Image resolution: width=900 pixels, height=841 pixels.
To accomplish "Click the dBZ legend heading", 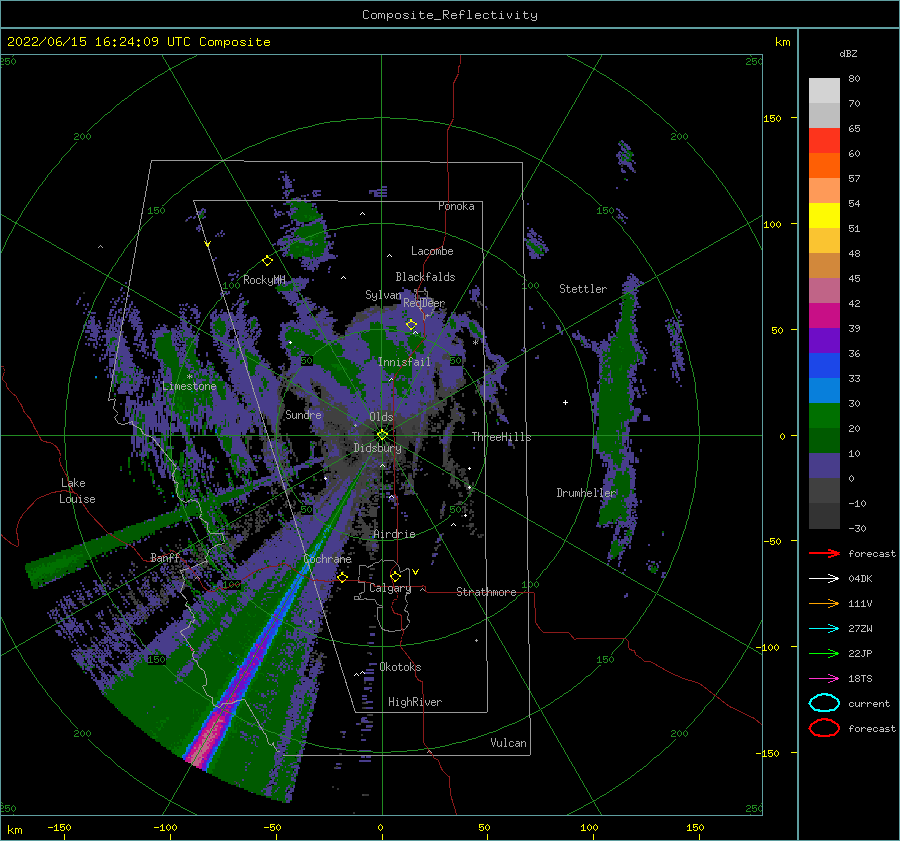I will tap(848, 53).
